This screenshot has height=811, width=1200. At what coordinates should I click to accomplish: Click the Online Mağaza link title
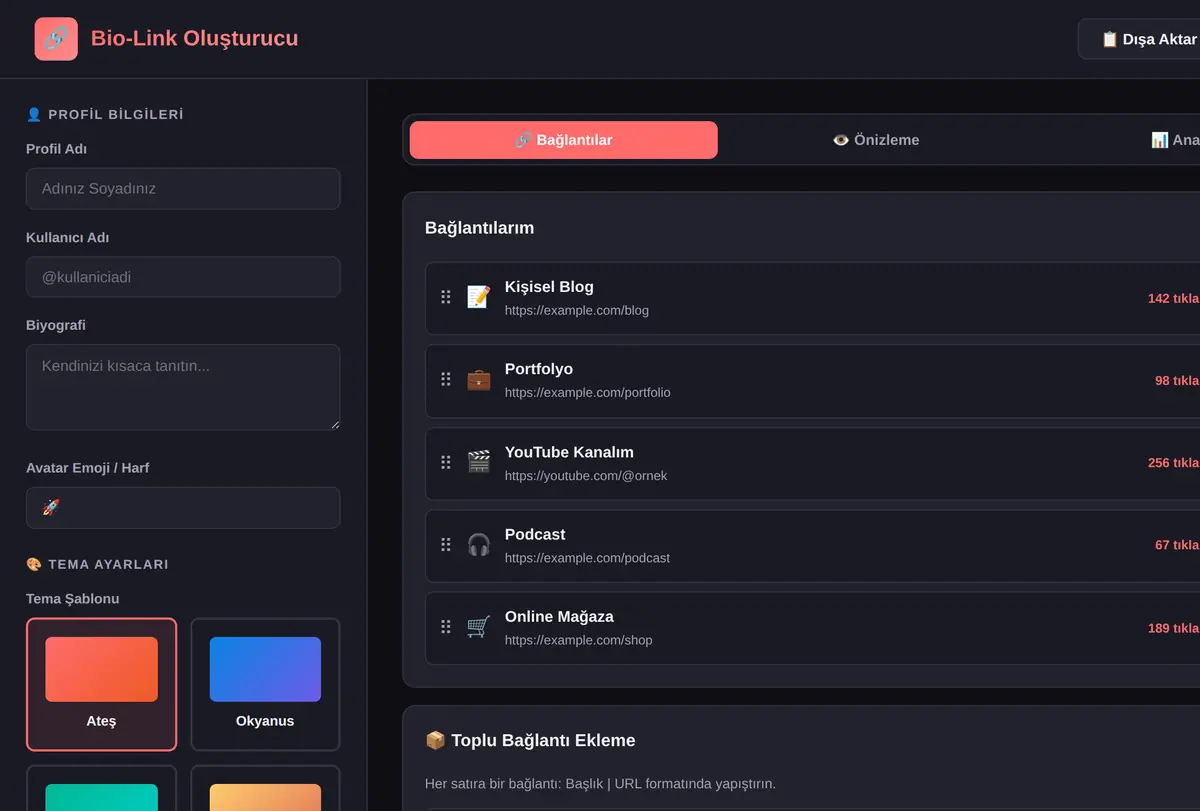coord(559,617)
